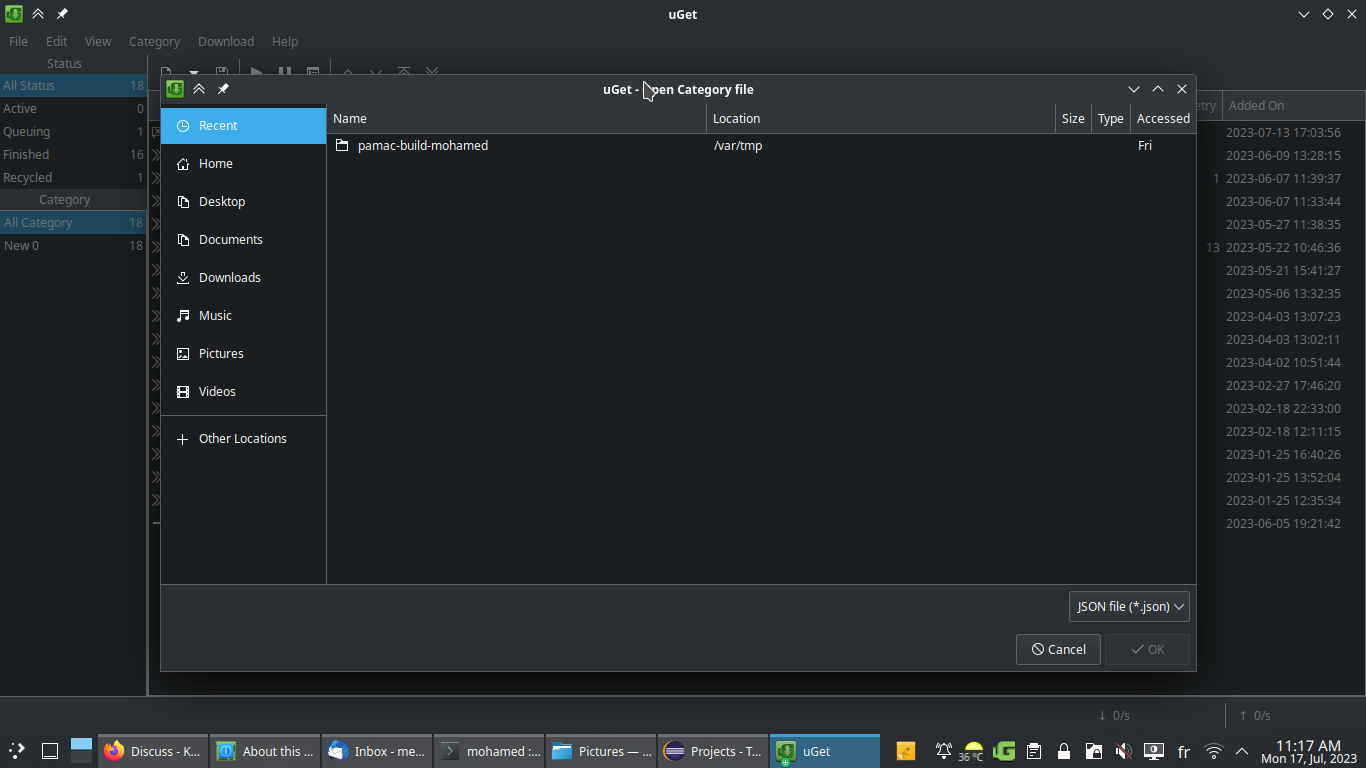The height and width of the screenshot is (768, 1366).
Task: Select Recycled status filter in uGet
Action: click(x=73, y=178)
